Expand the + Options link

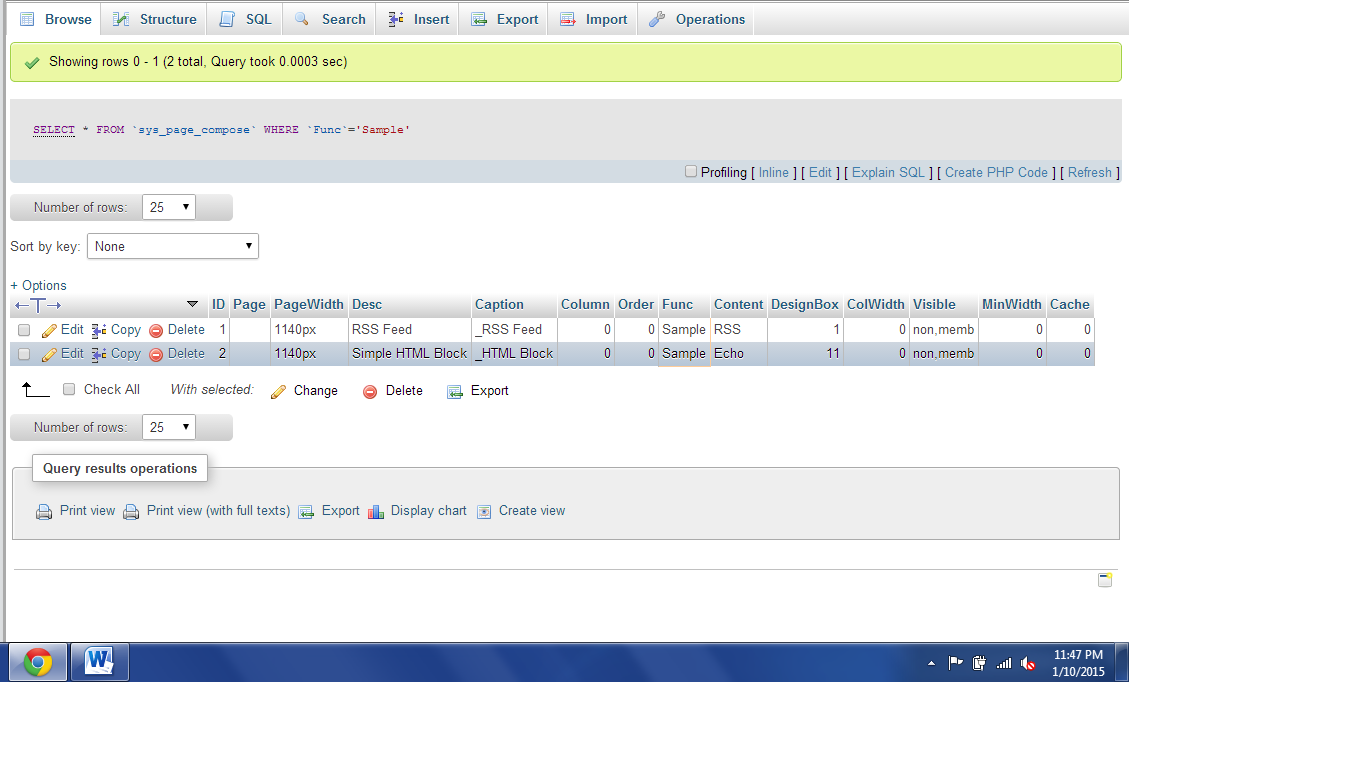38,285
